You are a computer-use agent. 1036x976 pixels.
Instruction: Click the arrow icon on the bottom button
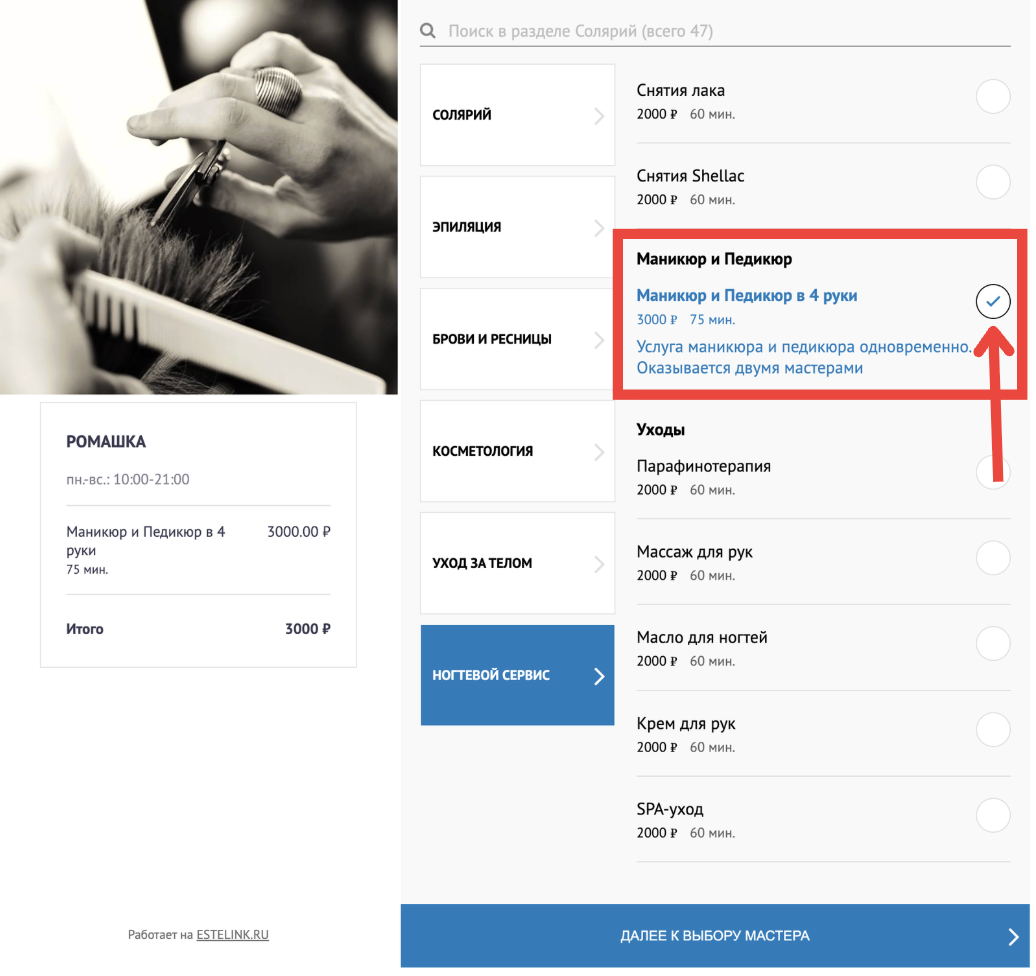(1013, 936)
